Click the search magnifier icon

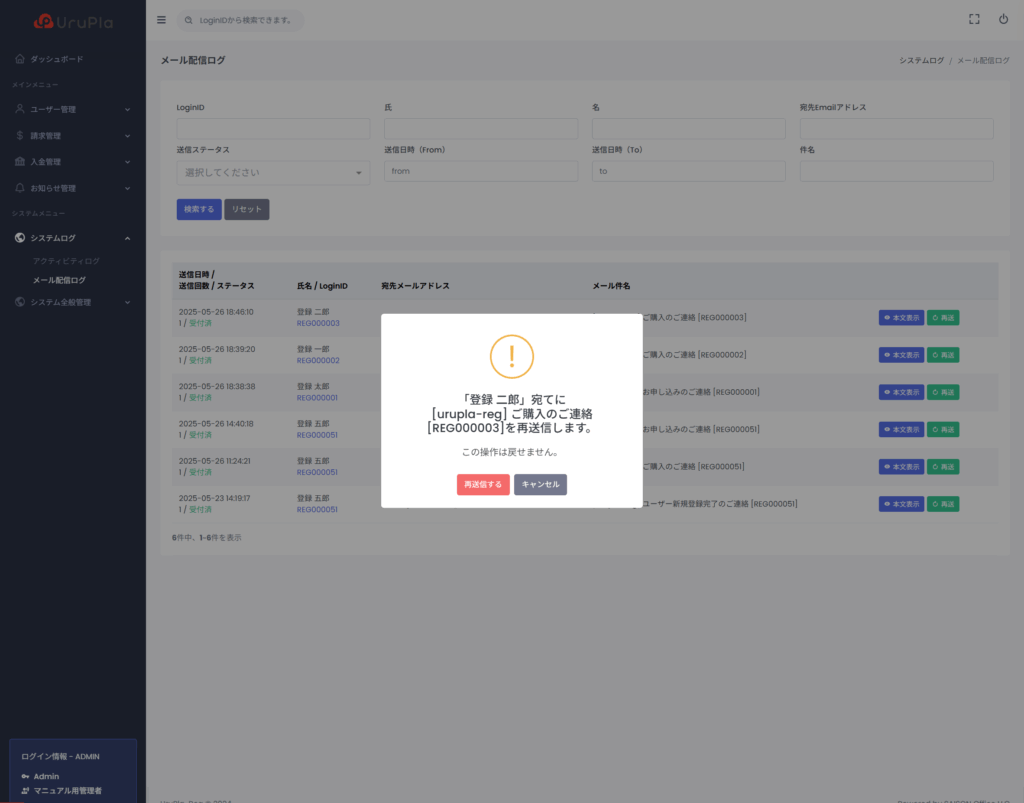pos(189,20)
